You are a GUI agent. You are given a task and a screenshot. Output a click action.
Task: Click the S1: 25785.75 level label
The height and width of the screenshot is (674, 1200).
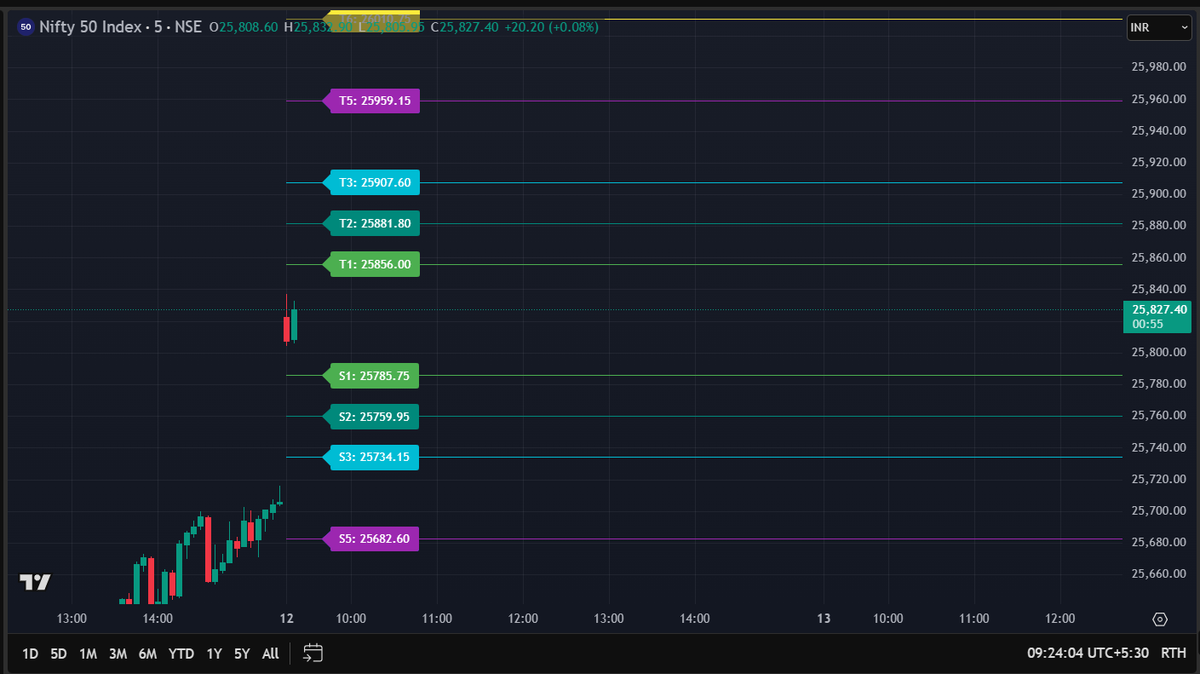pos(372,376)
